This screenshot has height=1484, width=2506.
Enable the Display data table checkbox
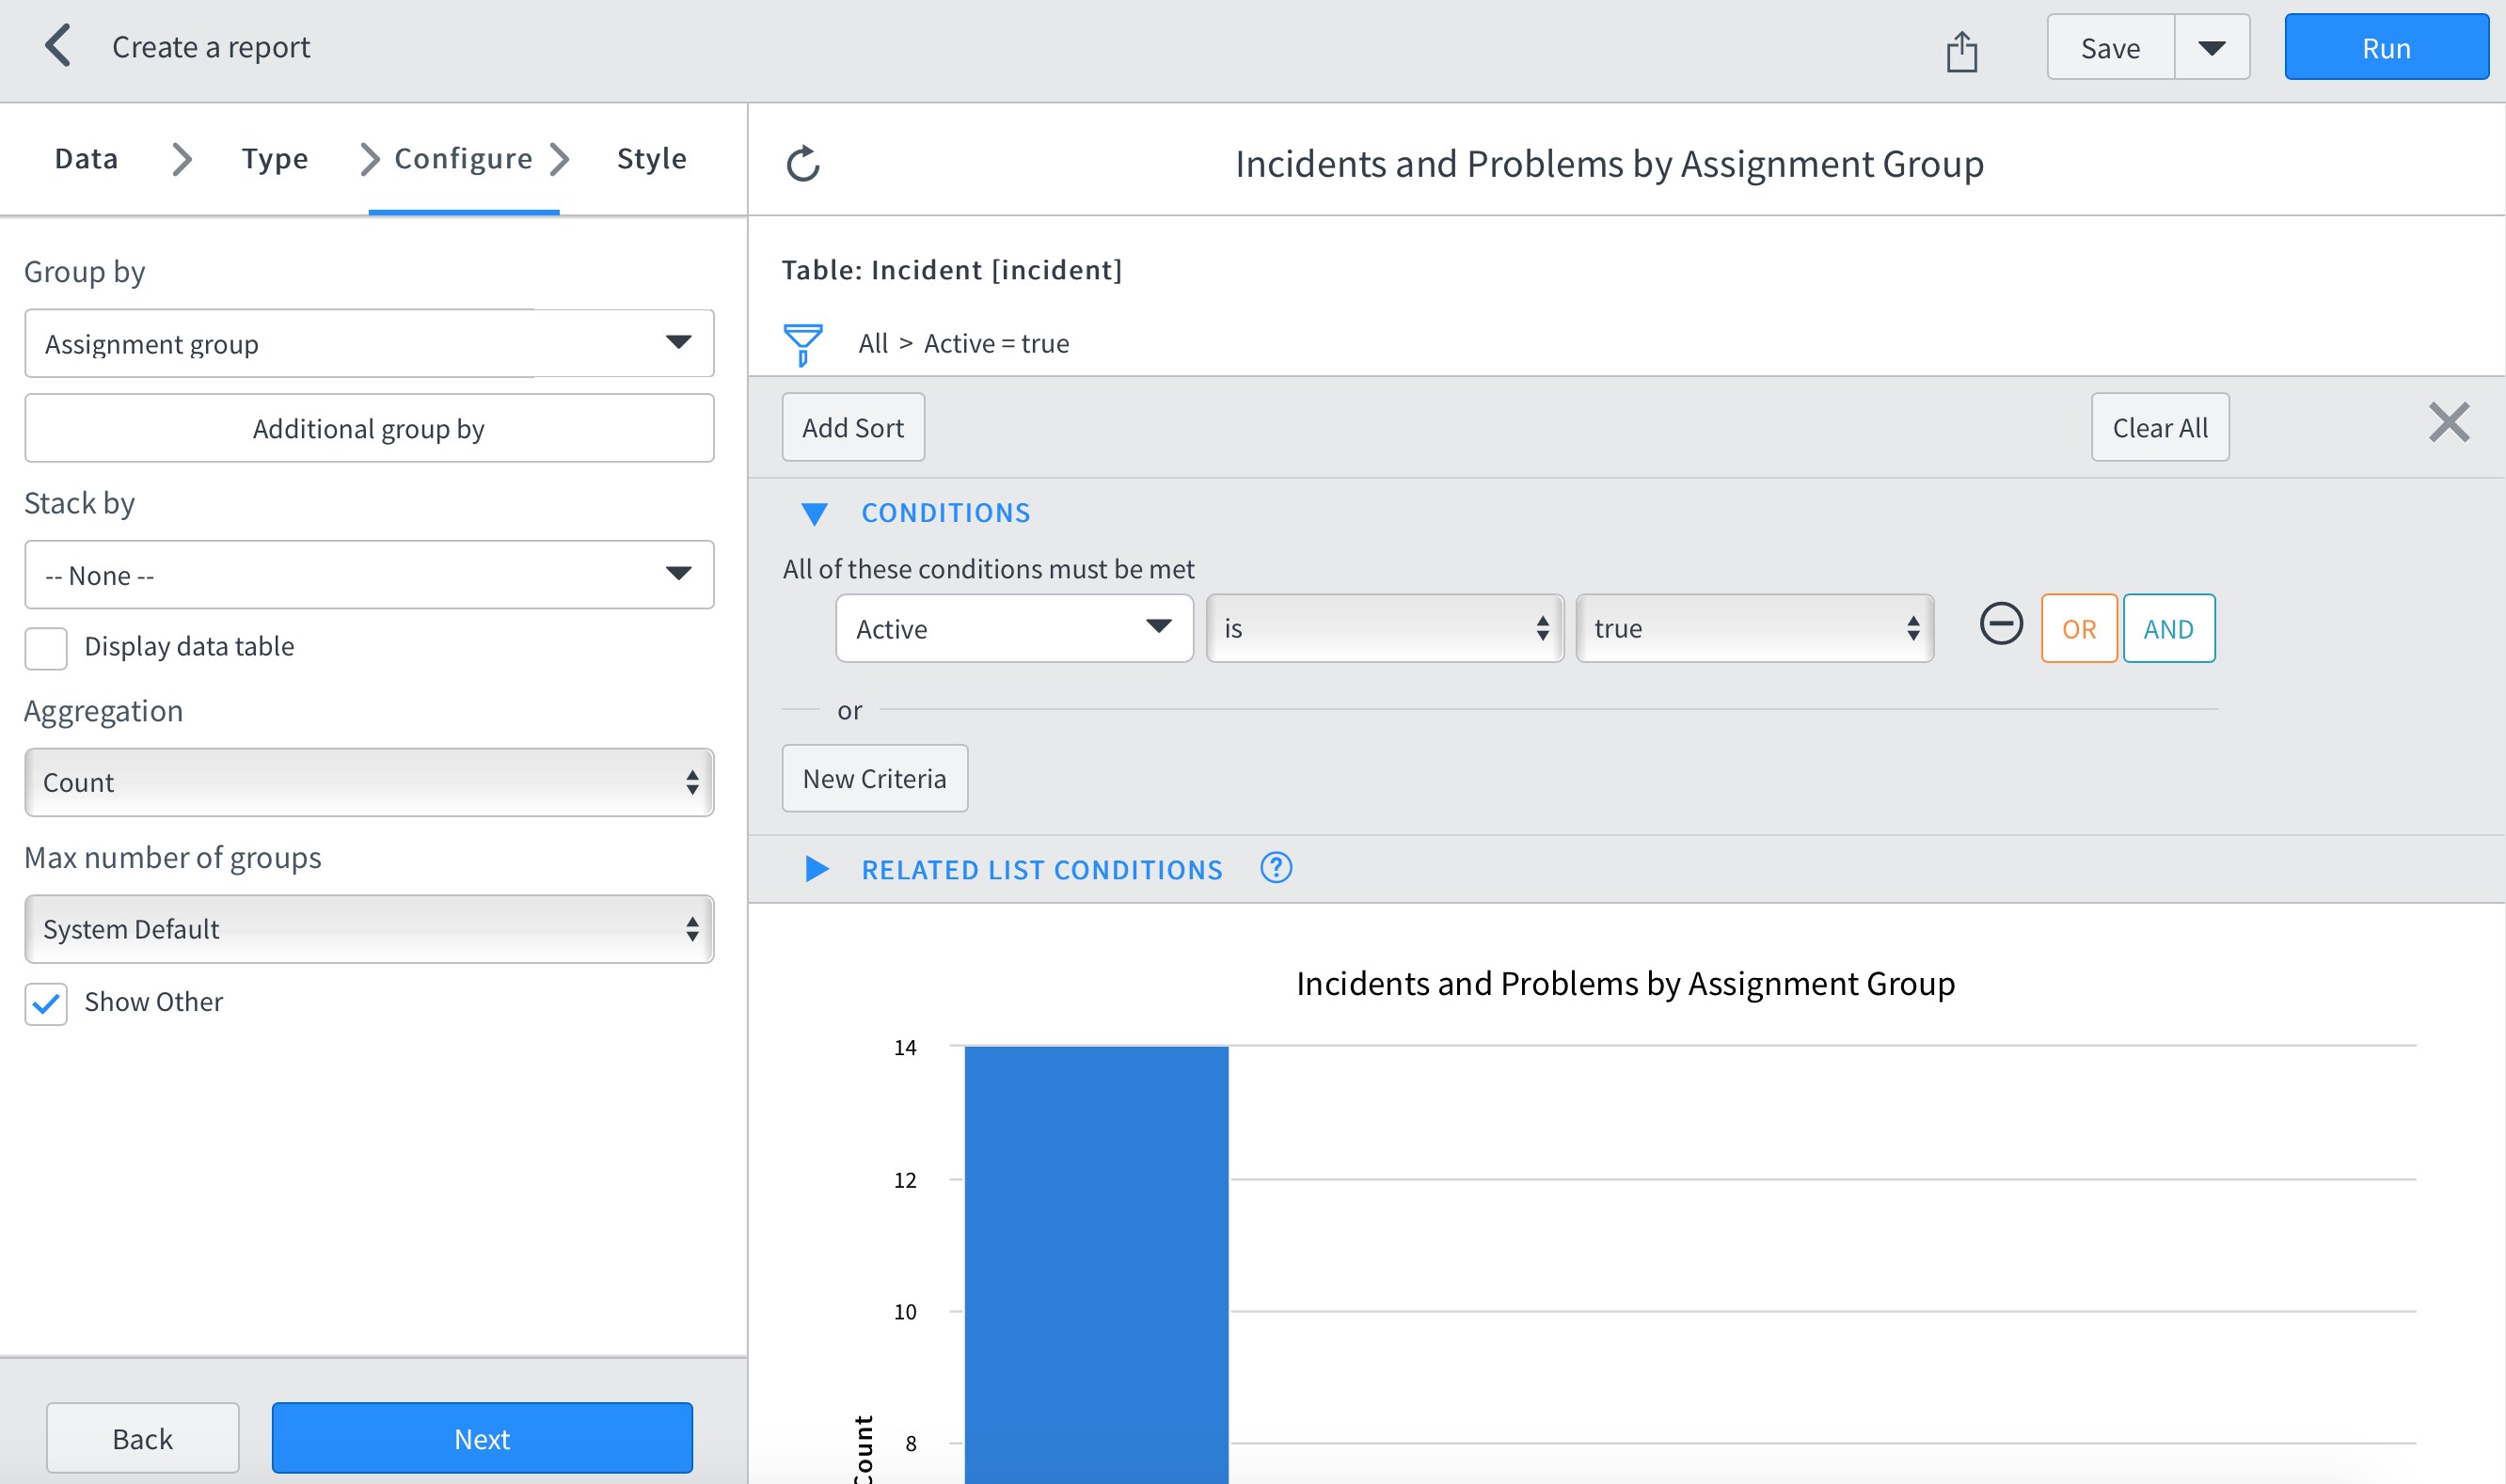point(45,648)
